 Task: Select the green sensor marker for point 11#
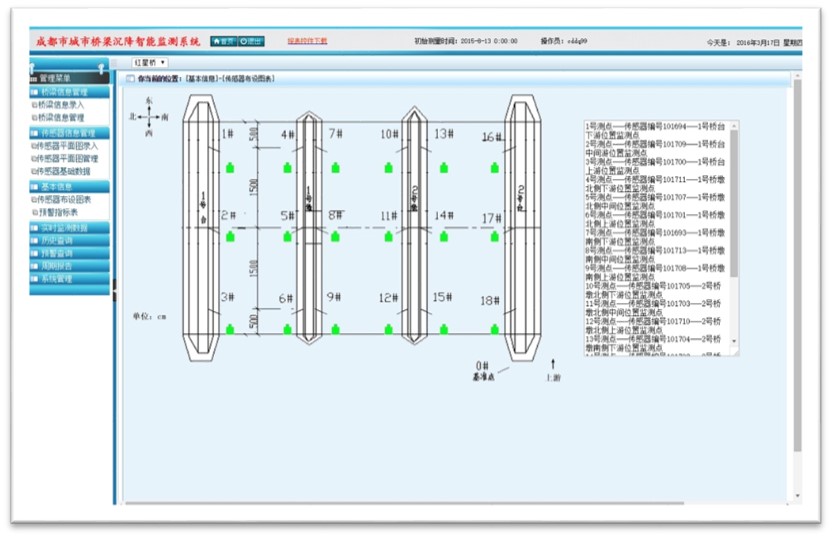(388, 237)
